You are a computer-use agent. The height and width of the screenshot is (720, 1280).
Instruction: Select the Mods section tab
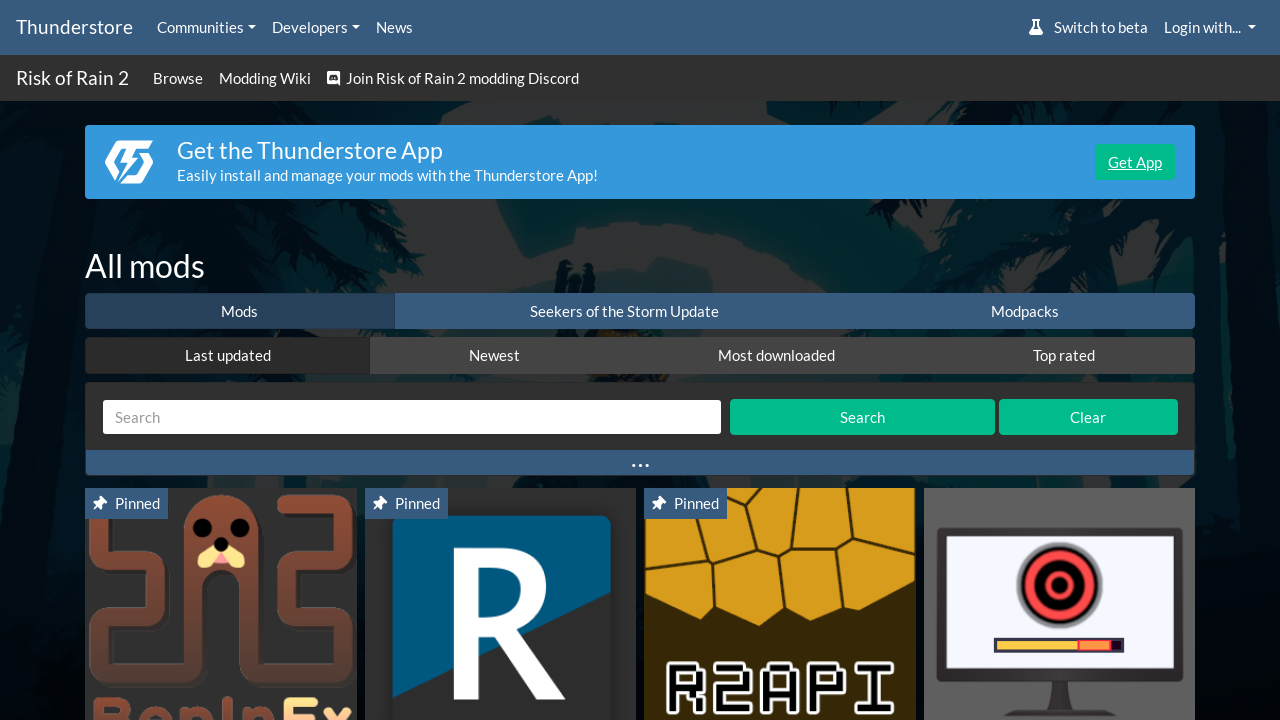[240, 311]
